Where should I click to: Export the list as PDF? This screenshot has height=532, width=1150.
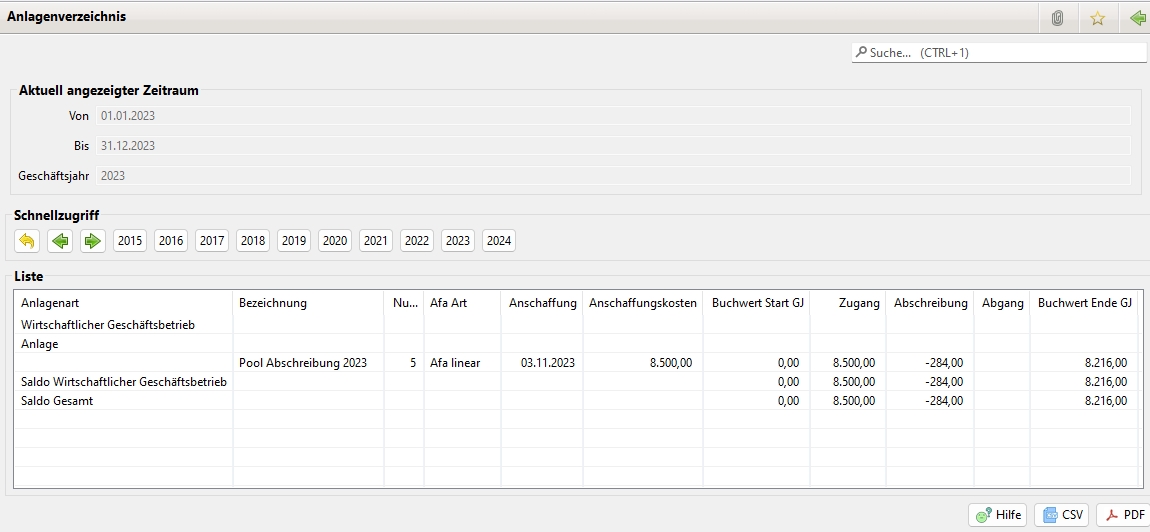(x=1123, y=515)
